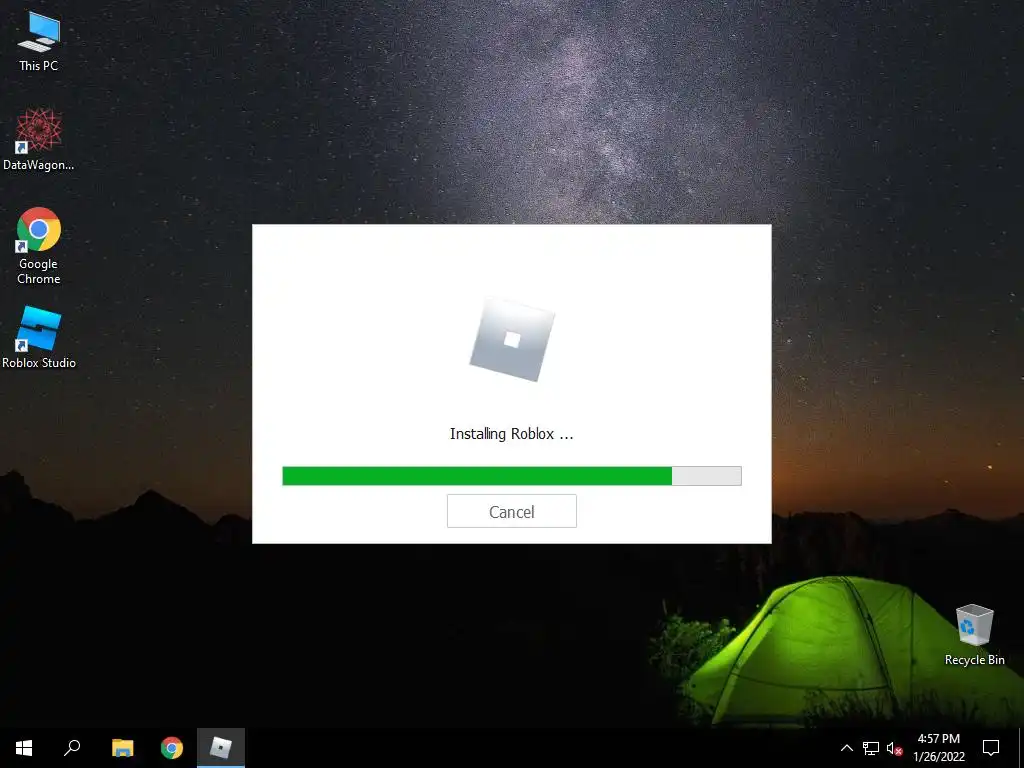Viewport: 1024px width, 768px height.
Task: Click the Roblox installer taskbar button
Action: point(221,748)
